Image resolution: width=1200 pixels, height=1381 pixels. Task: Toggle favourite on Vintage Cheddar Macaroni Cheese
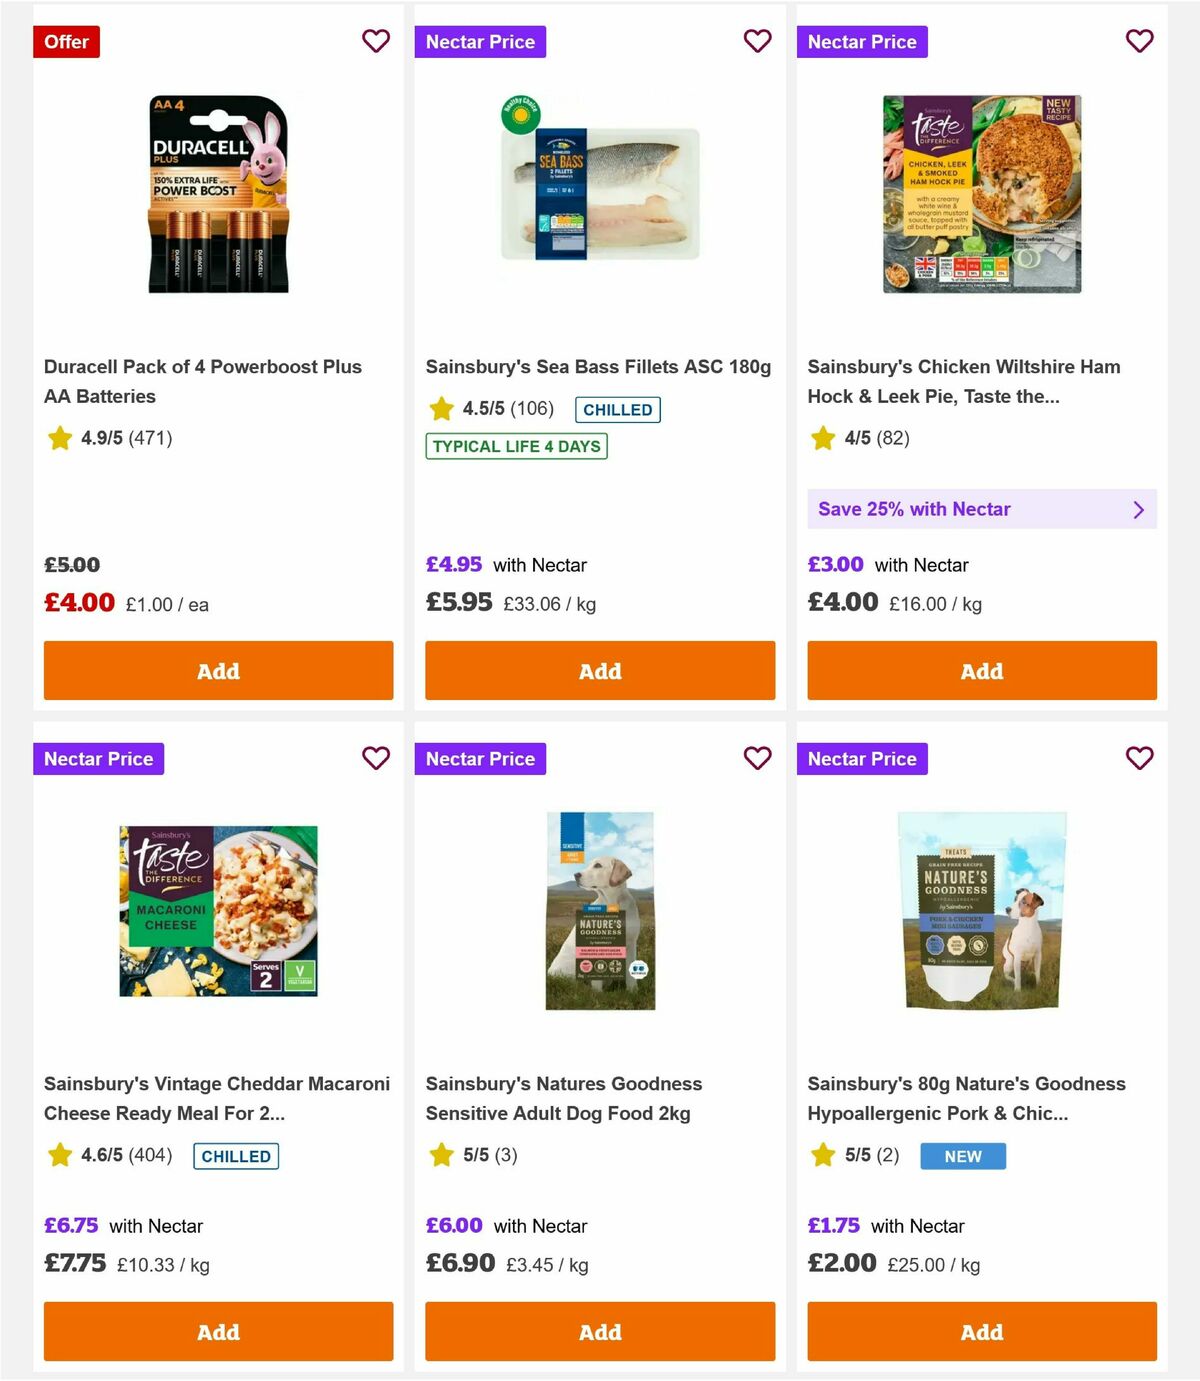click(x=376, y=758)
